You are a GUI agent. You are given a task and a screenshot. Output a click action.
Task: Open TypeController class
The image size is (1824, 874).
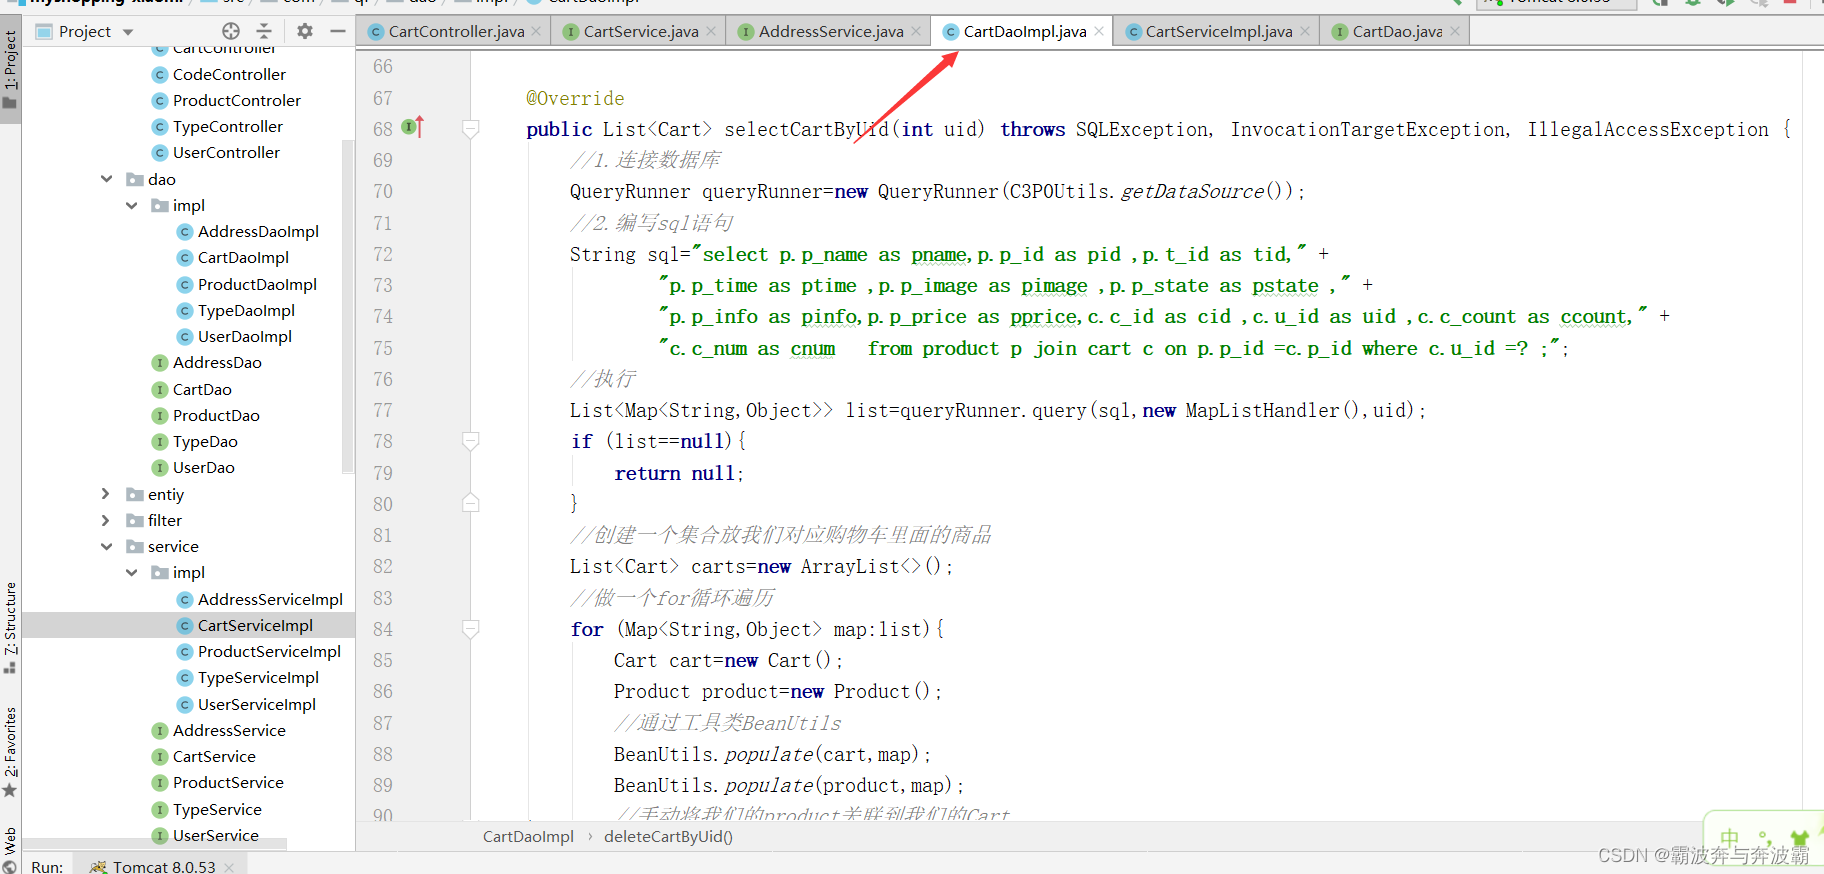228,126
